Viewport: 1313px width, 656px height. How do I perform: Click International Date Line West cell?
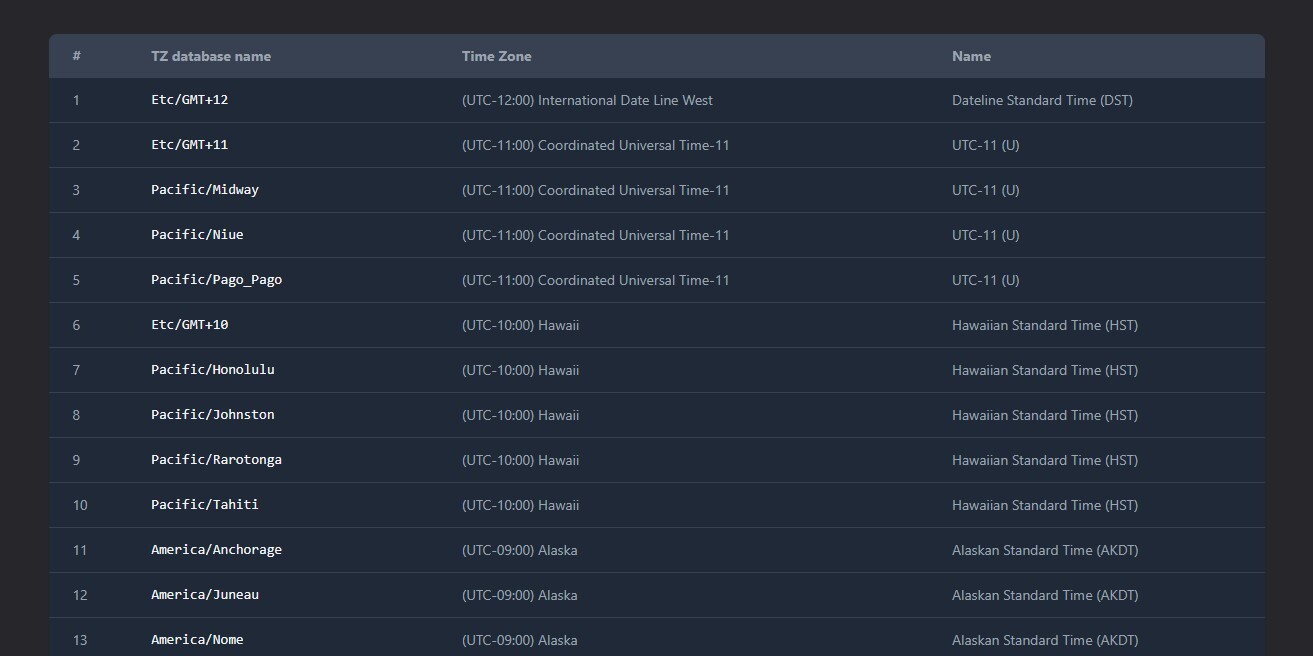click(587, 100)
